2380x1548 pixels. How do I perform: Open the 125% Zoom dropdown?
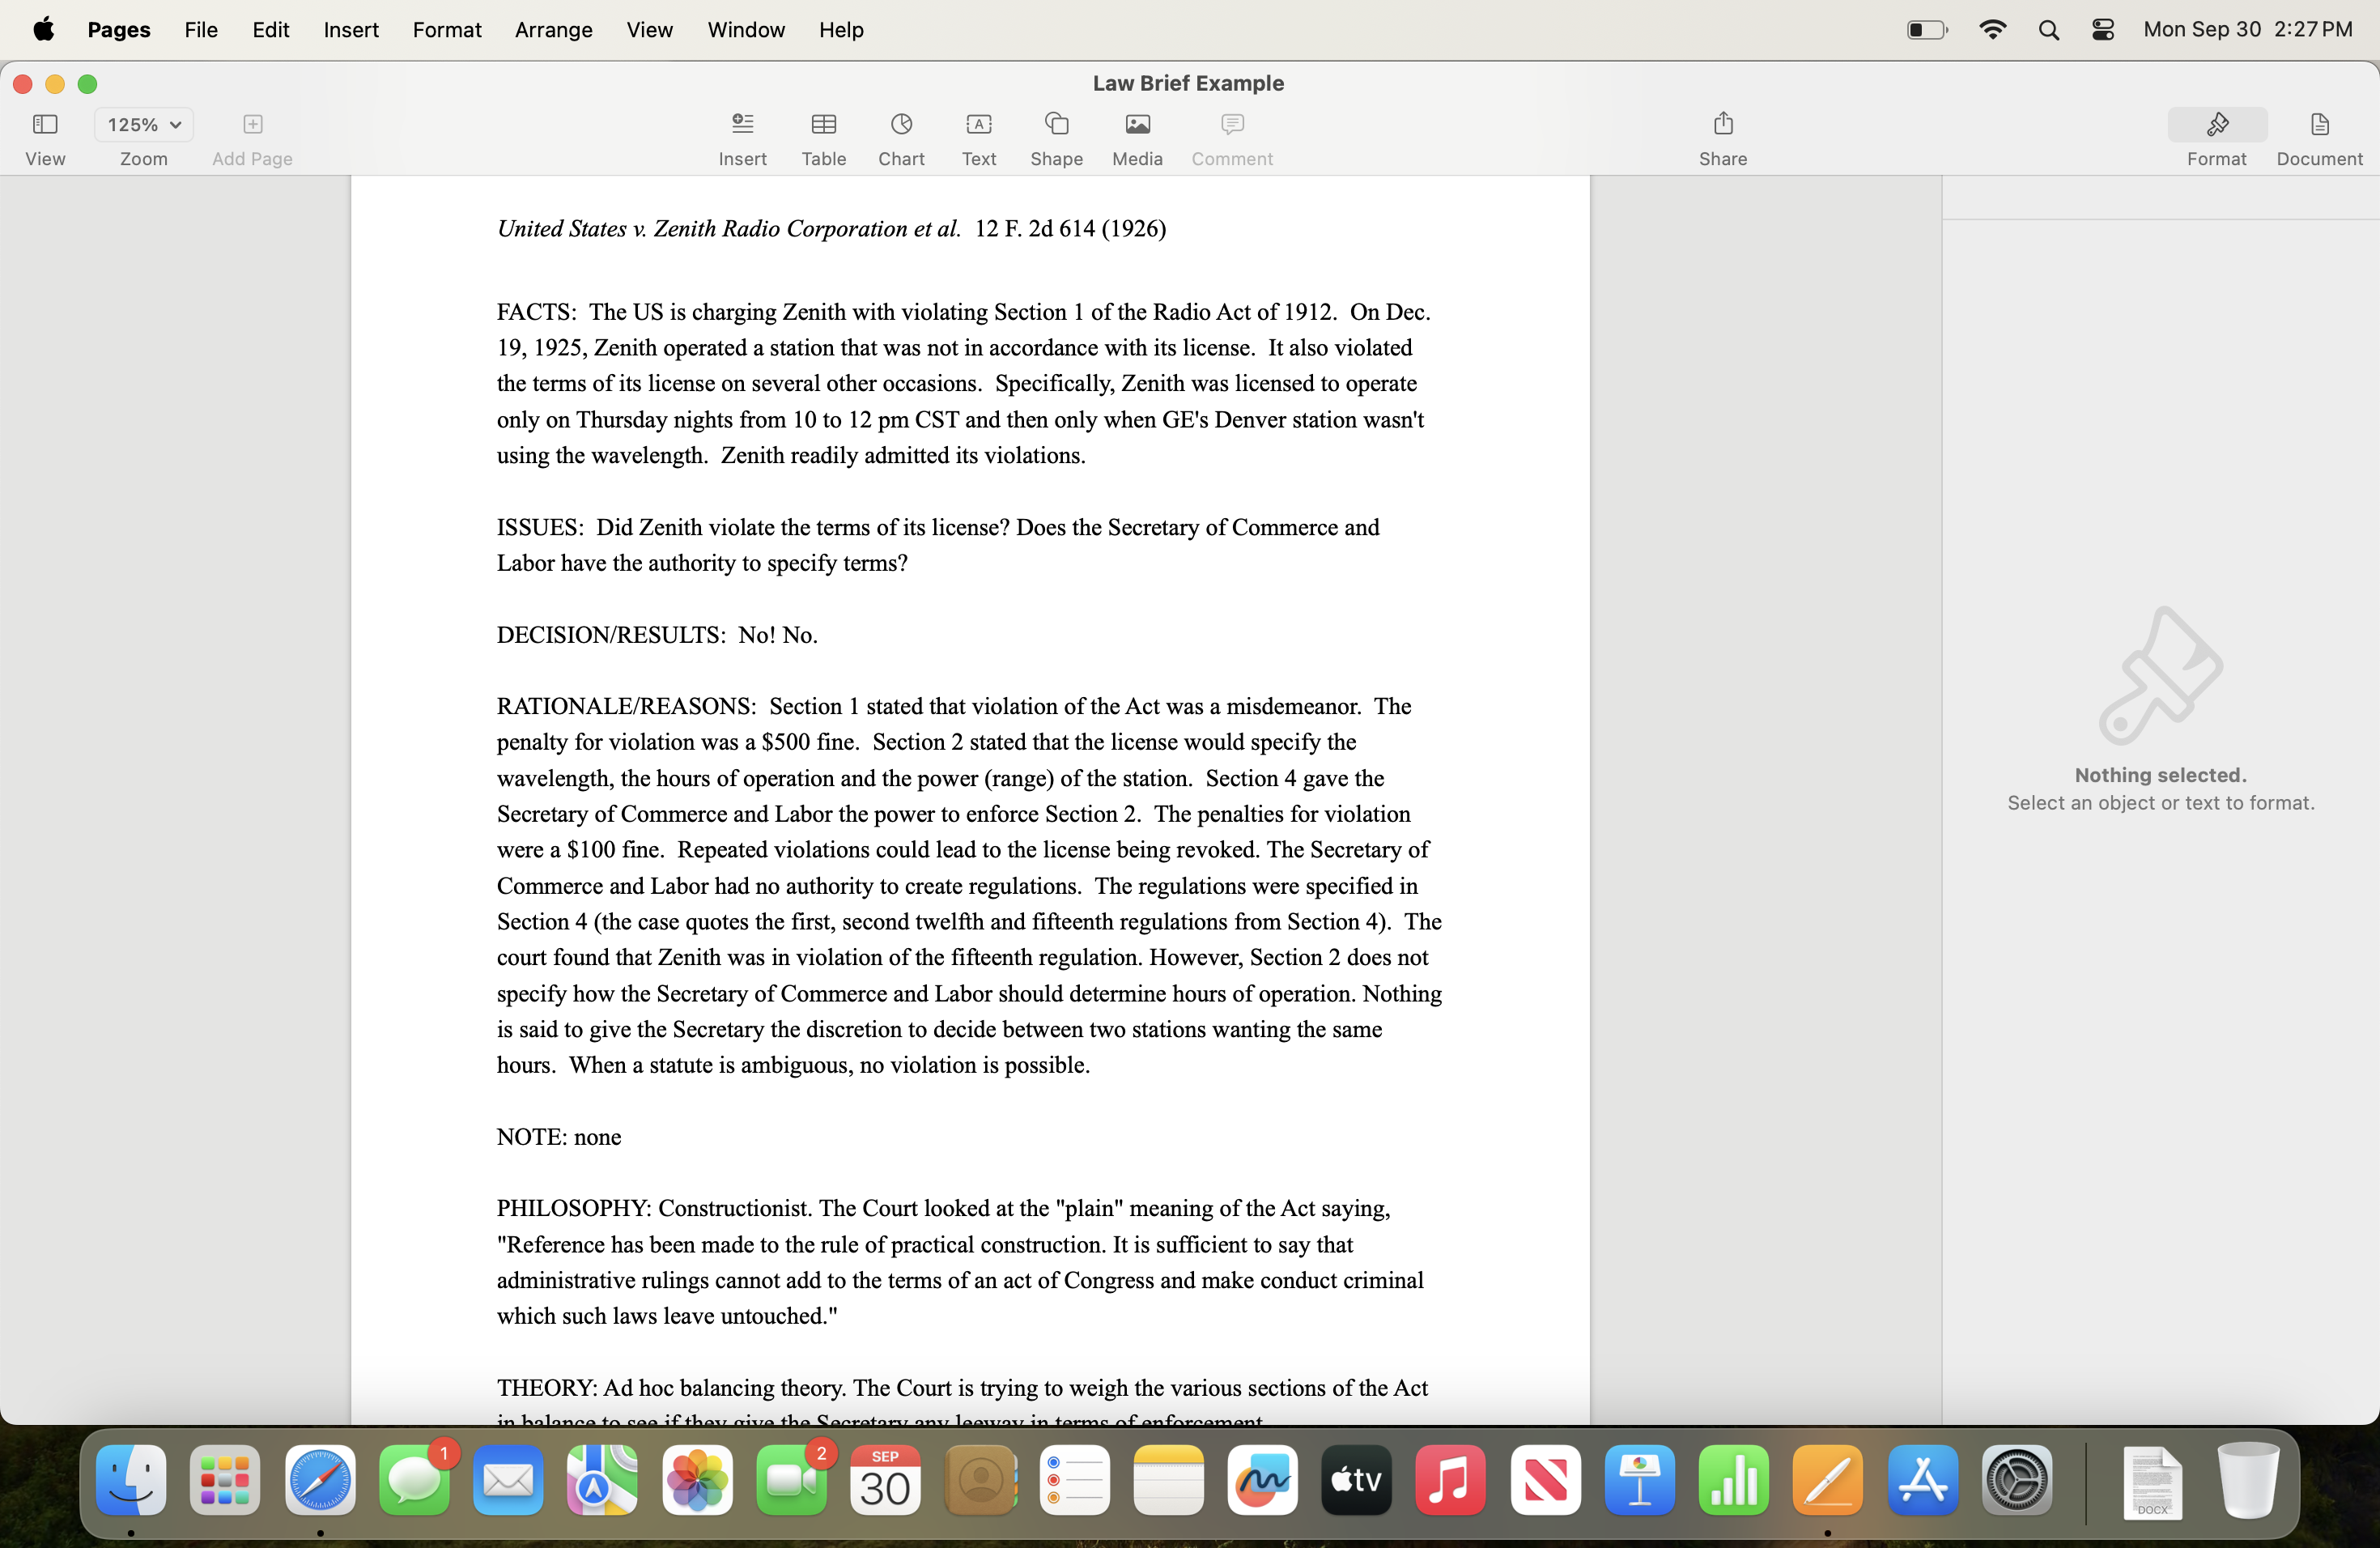tap(144, 125)
